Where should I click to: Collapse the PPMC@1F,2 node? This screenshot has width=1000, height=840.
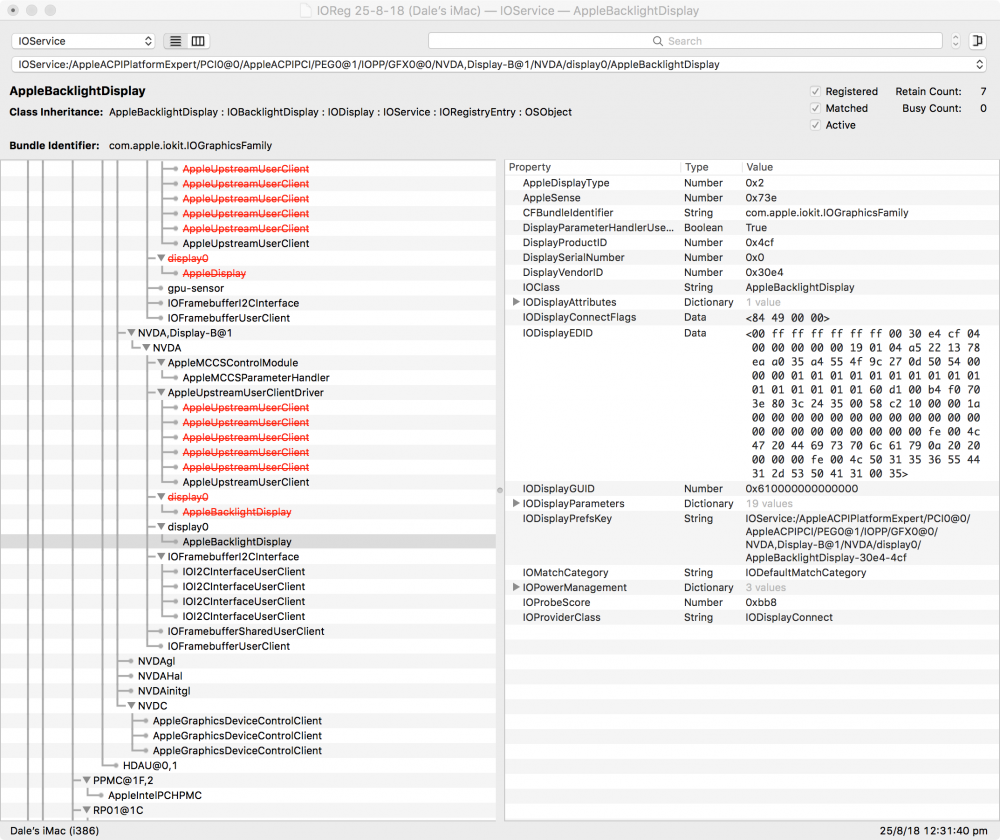click(86, 781)
